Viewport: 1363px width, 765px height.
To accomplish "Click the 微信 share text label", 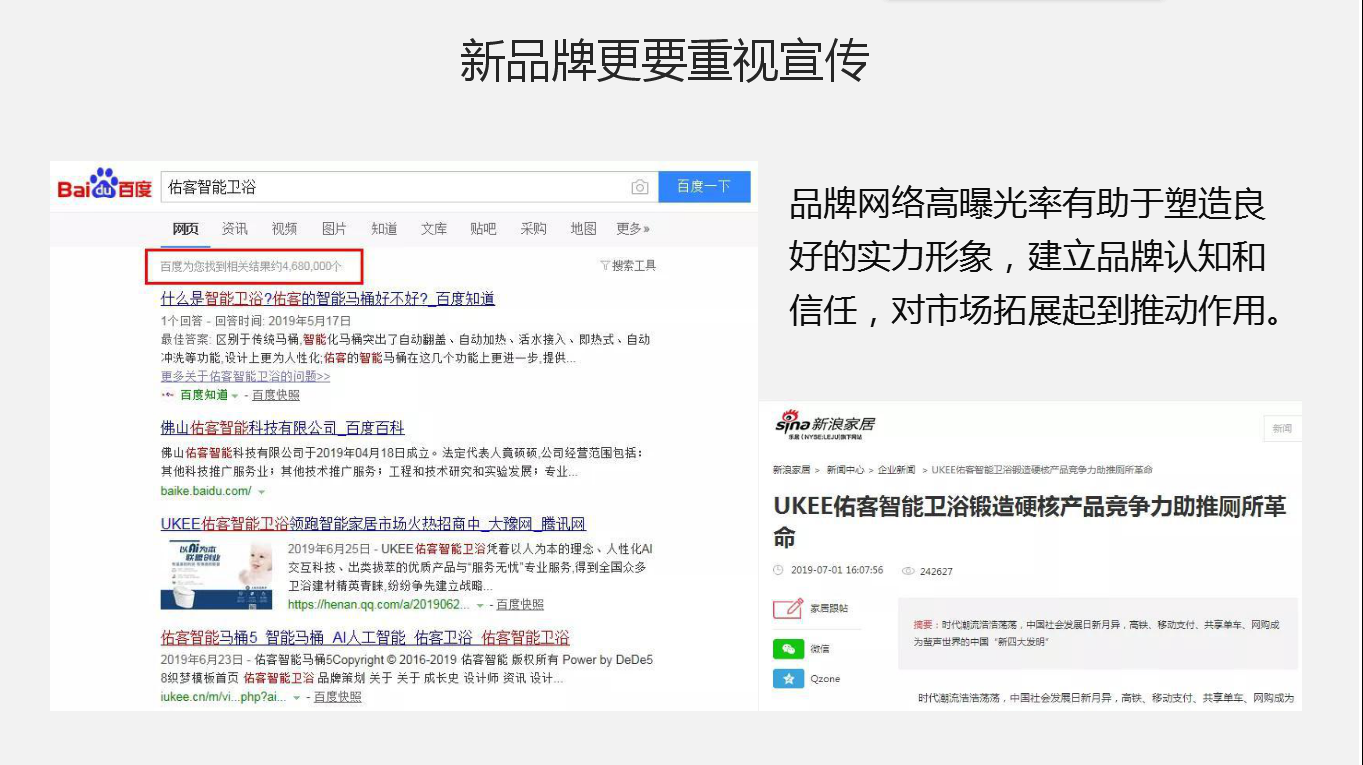I will 820,649.
